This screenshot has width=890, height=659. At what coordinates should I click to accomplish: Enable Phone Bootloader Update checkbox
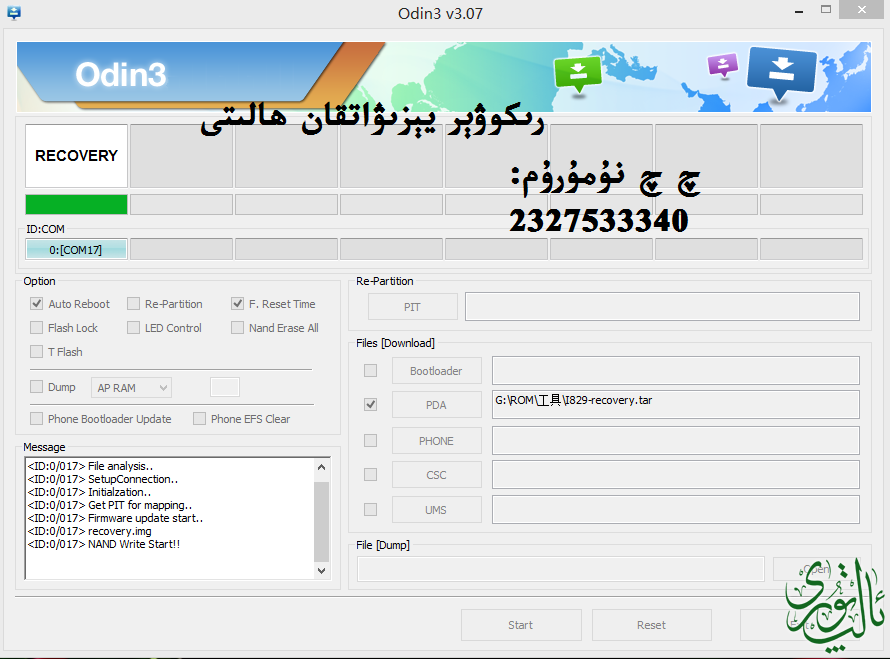coord(36,418)
